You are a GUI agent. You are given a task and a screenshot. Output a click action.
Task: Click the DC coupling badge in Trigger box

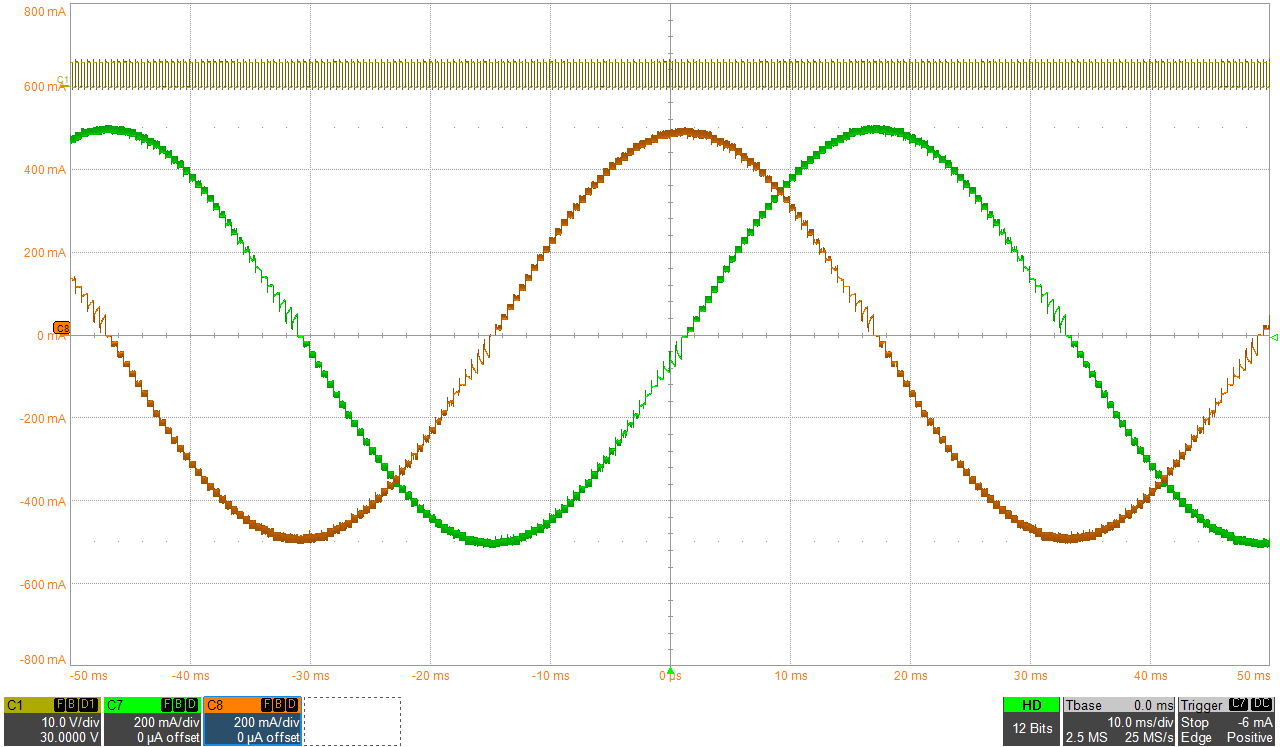[1262, 705]
